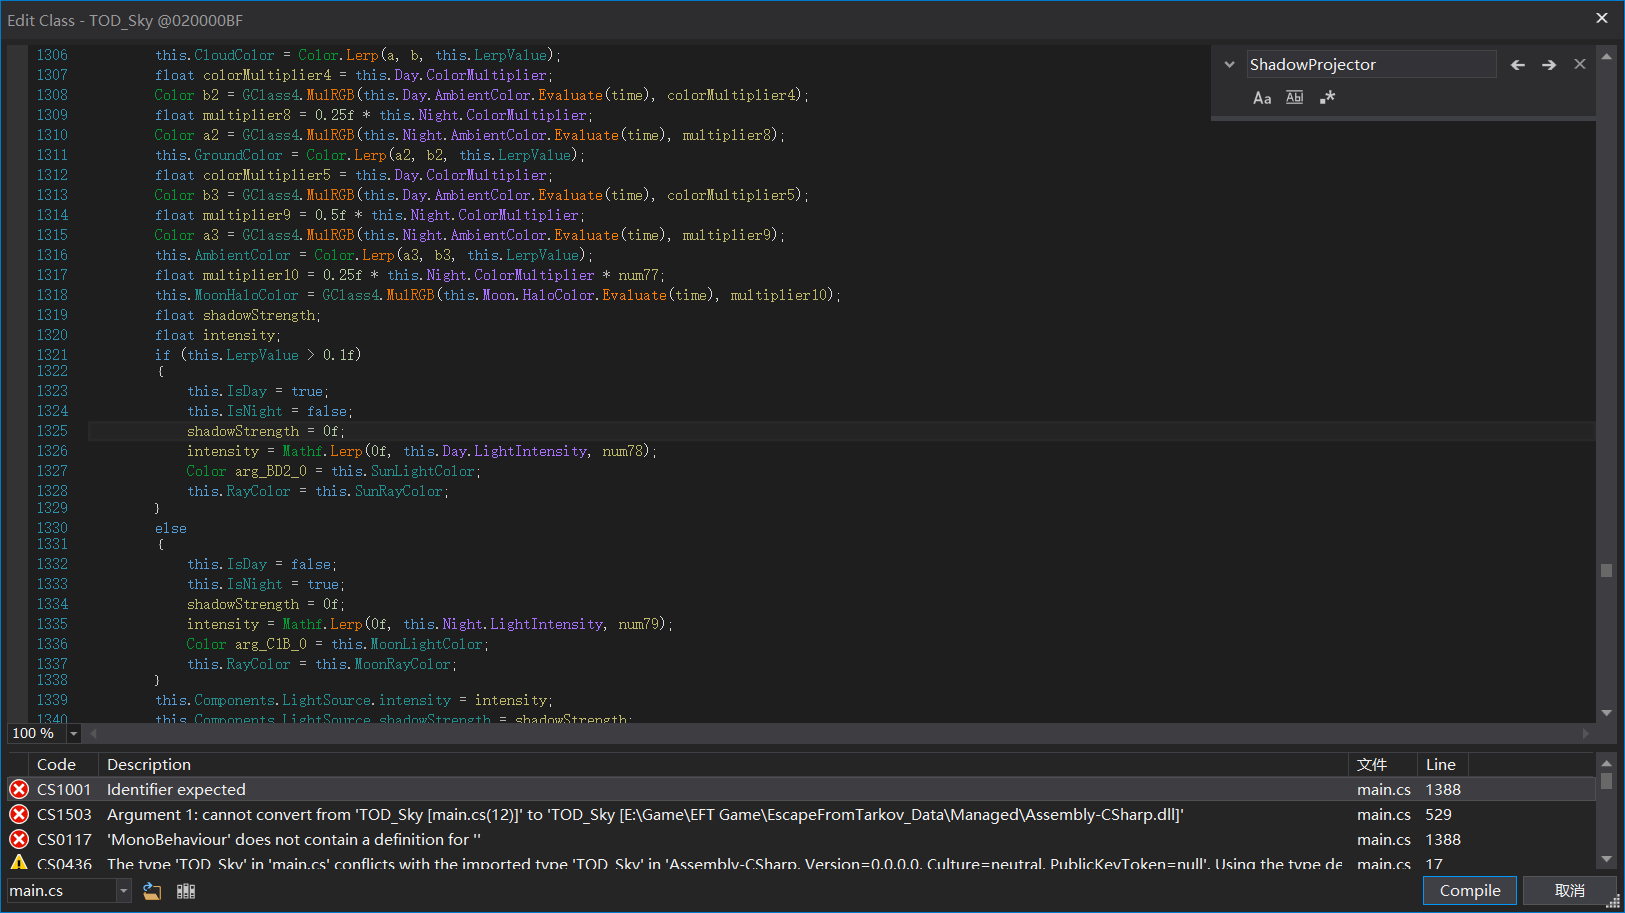1625x913 pixels.
Task: Click the 取消 cancel button
Action: coord(1569,891)
